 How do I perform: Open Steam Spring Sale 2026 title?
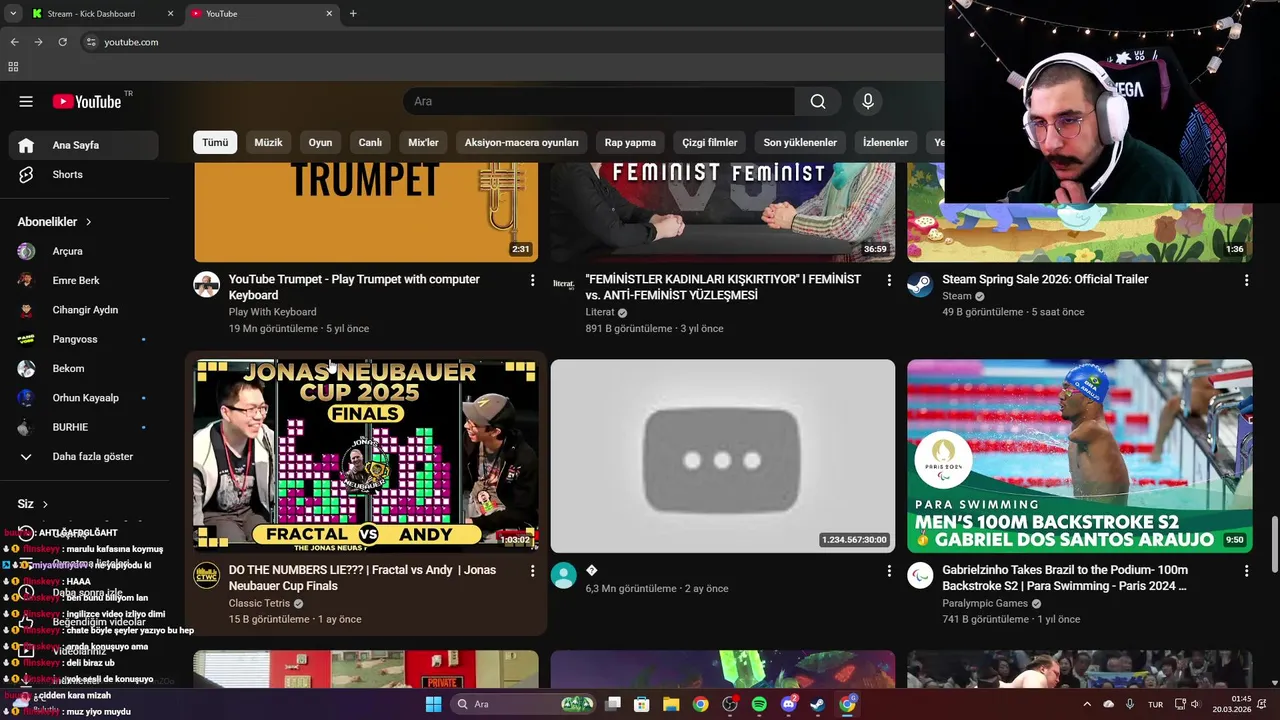1045,279
